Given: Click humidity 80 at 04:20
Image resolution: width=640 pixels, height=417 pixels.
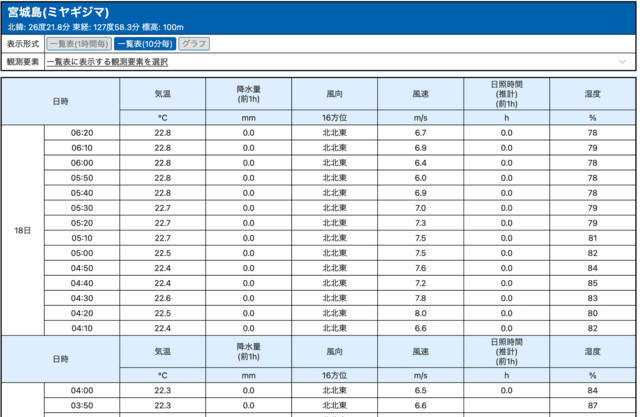Looking at the screenshot, I should [x=592, y=313].
